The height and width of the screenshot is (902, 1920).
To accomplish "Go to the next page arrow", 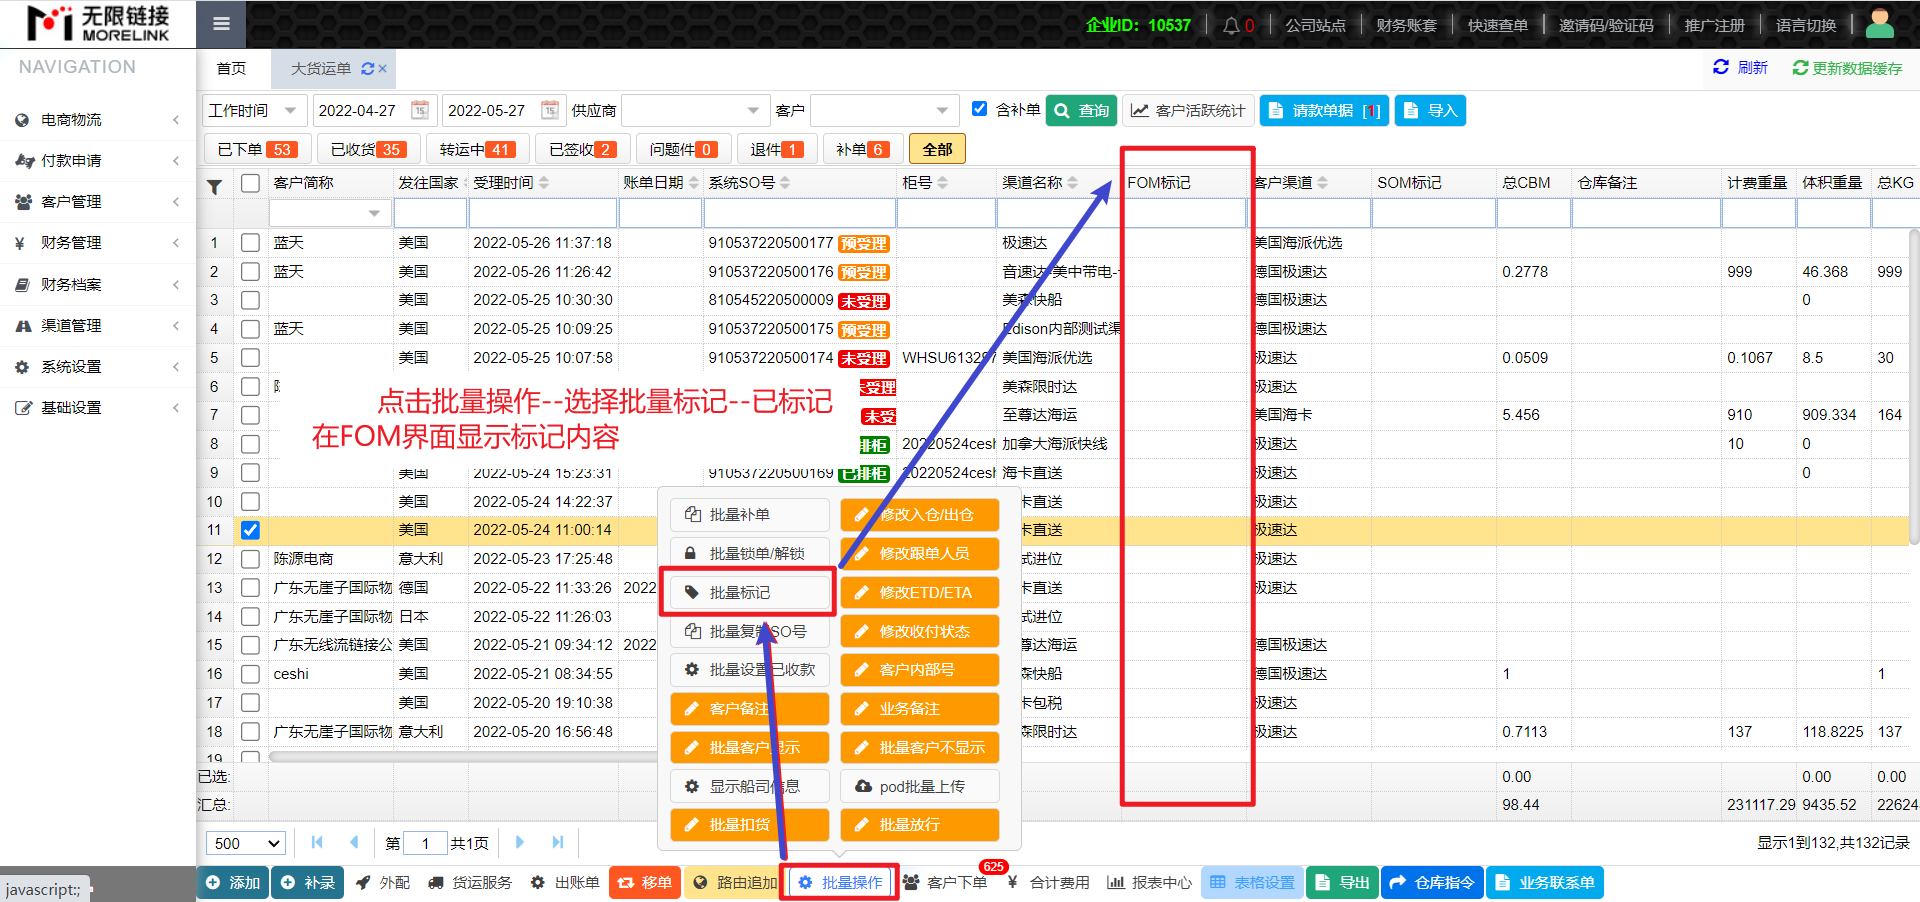I will point(520,843).
